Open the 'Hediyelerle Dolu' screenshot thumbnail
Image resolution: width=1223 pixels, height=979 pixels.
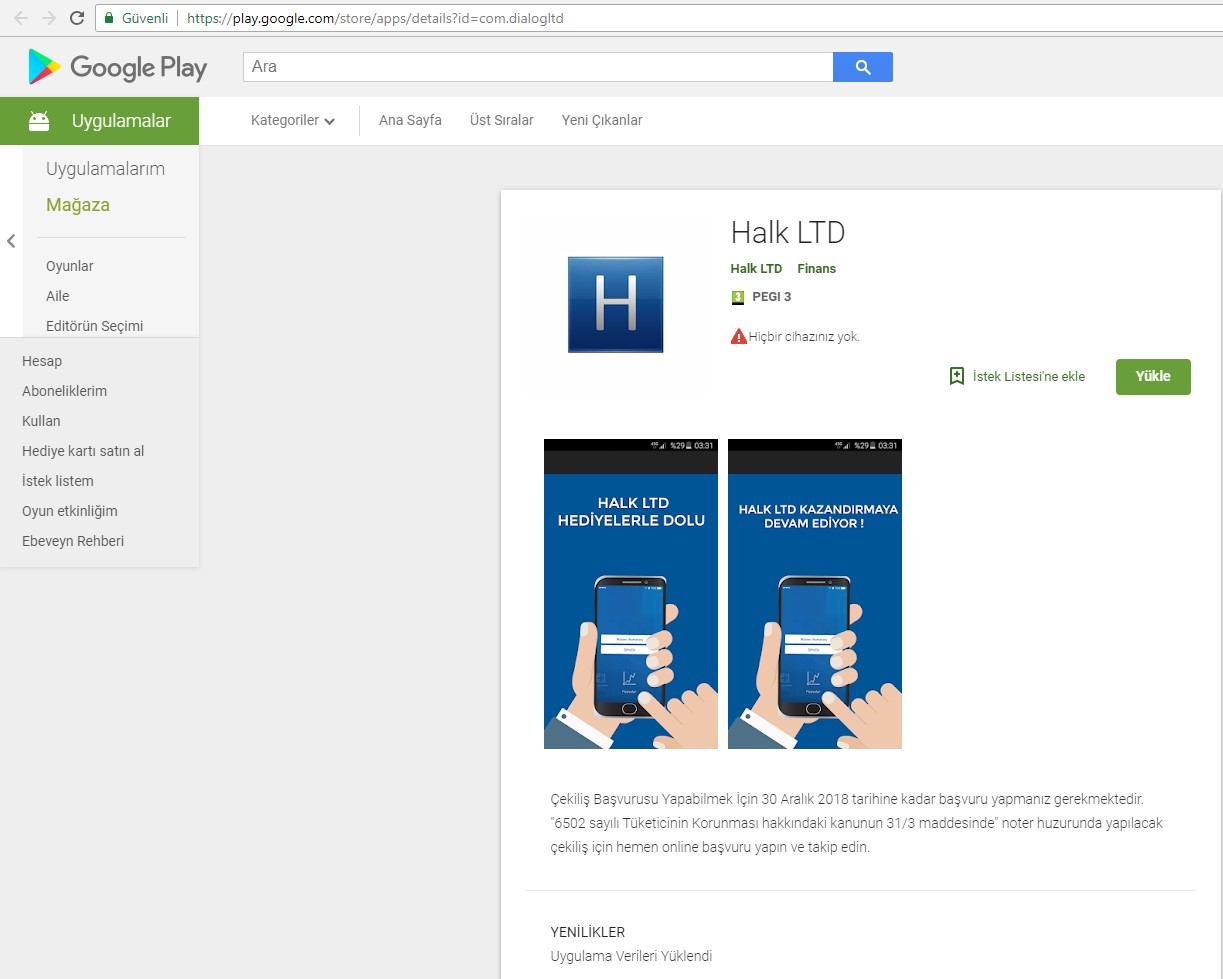coord(630,594)
